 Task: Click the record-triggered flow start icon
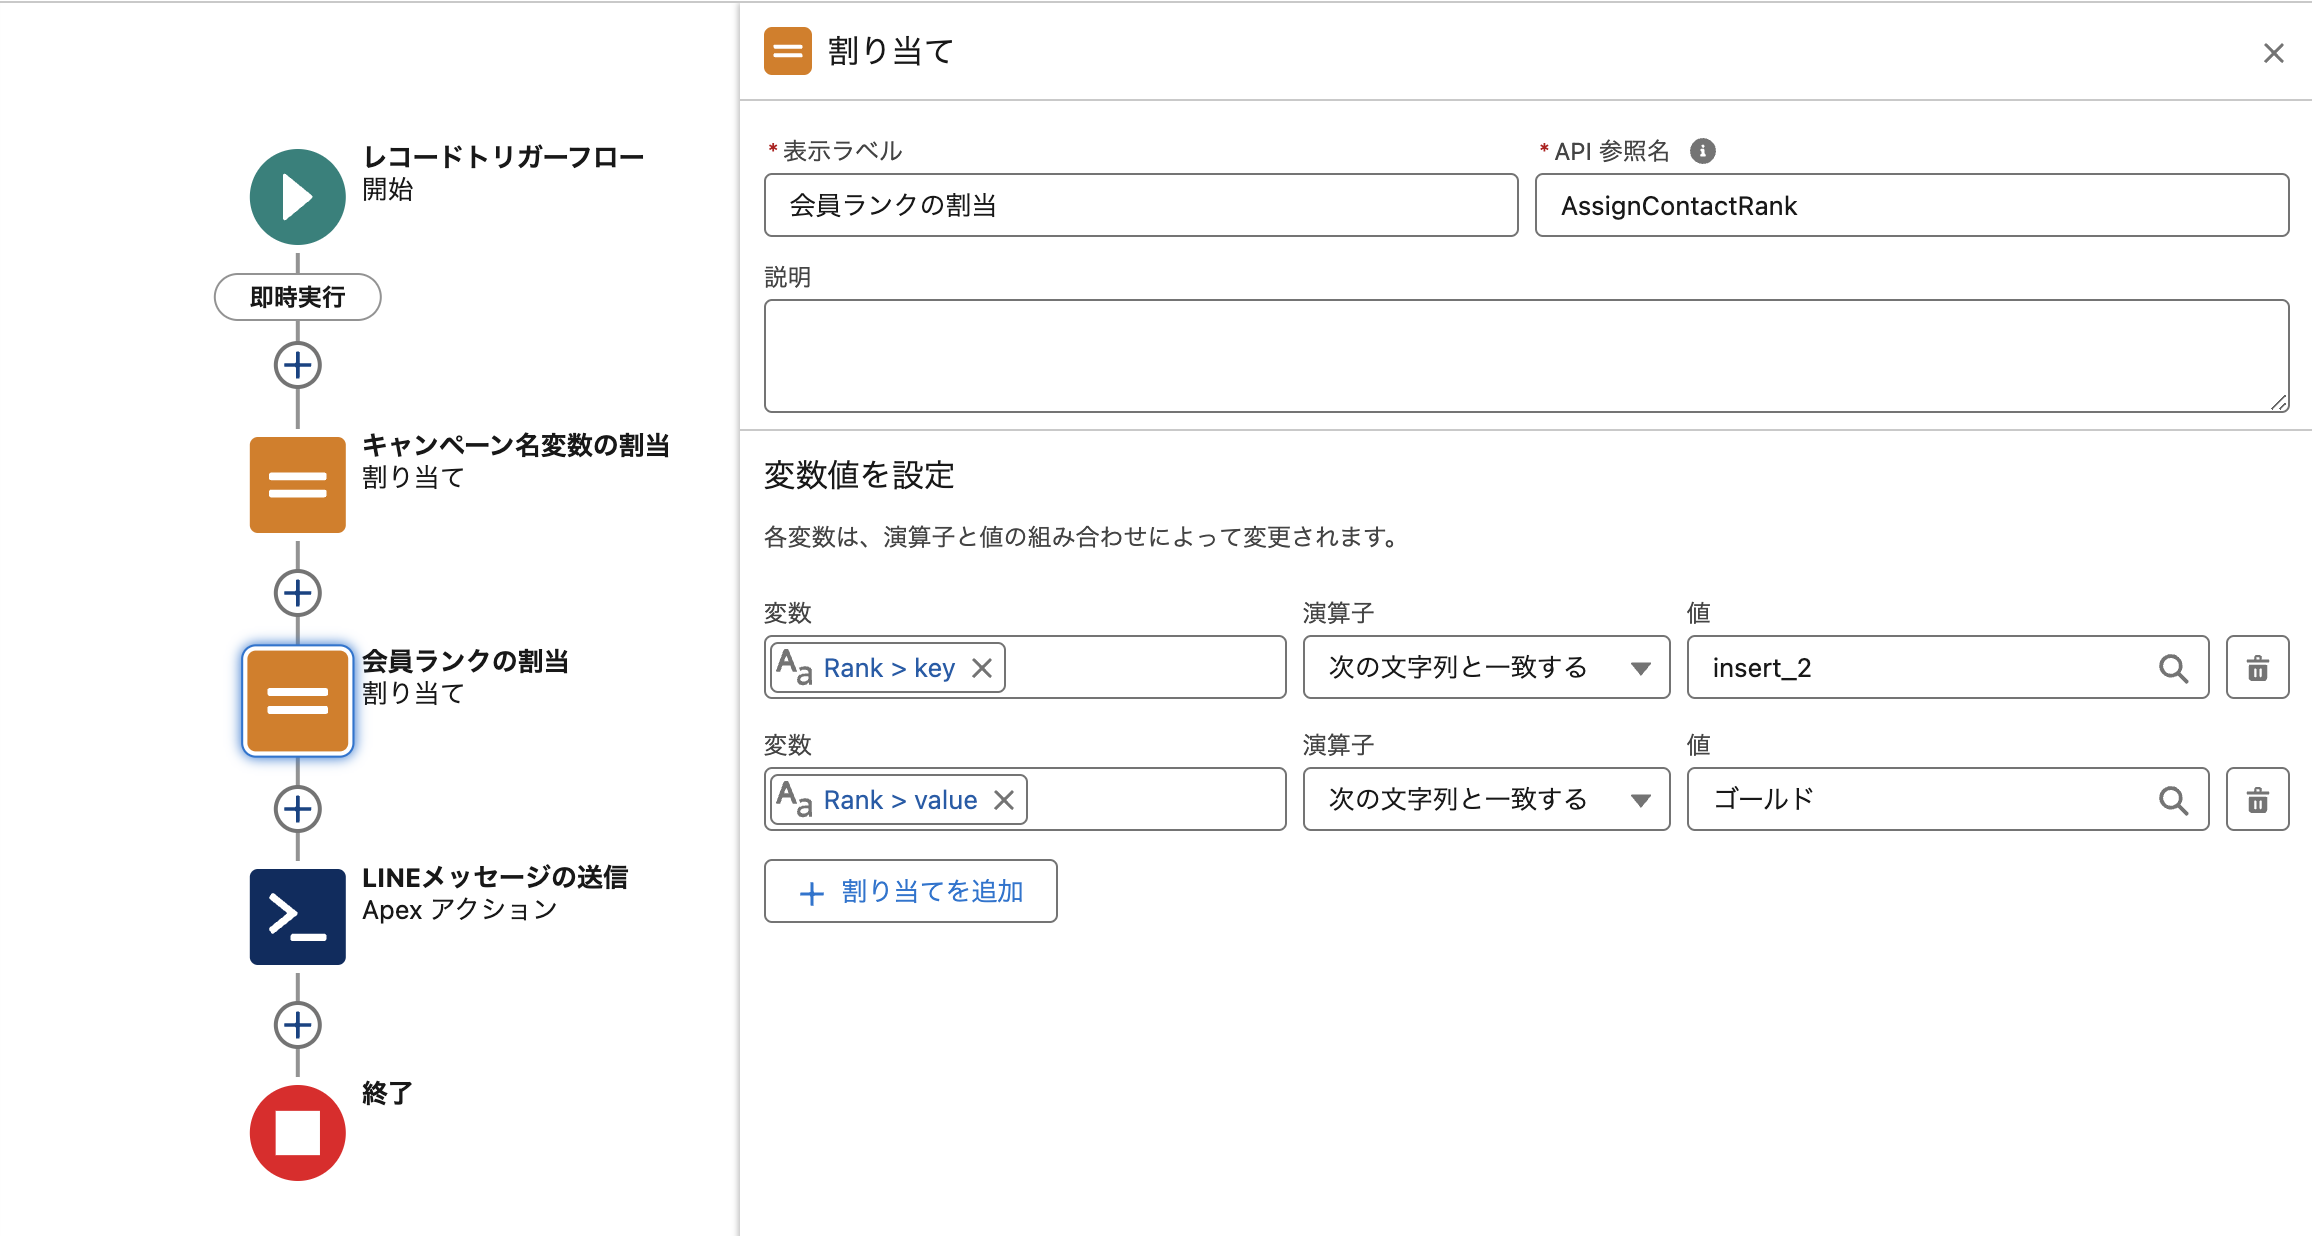(297, 197)
